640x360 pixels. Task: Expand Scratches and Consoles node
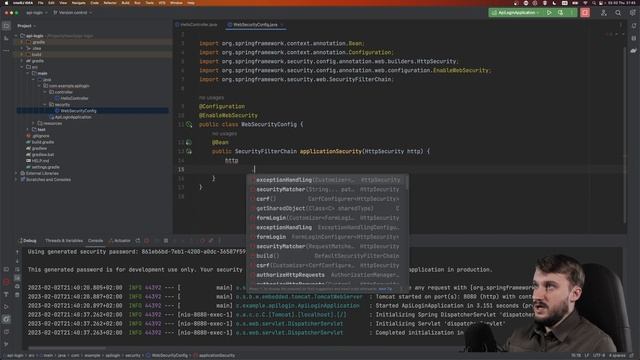point(16,180)
